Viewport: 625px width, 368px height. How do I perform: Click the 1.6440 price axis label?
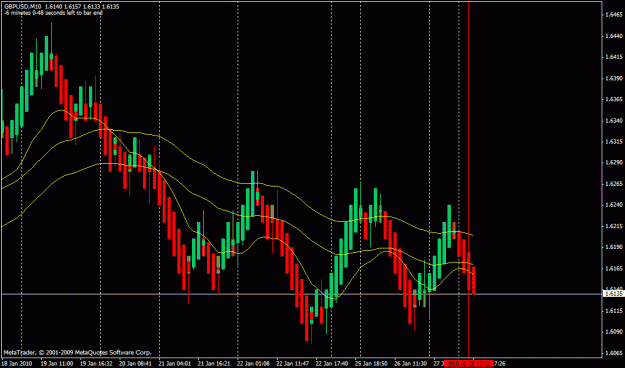[x=614, y=36]
